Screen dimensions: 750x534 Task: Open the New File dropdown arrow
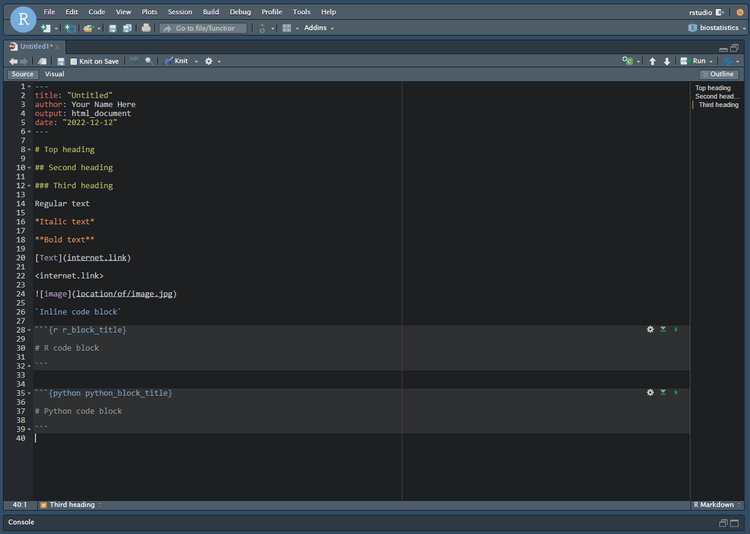pyautogui.click(x=56, y=29)
